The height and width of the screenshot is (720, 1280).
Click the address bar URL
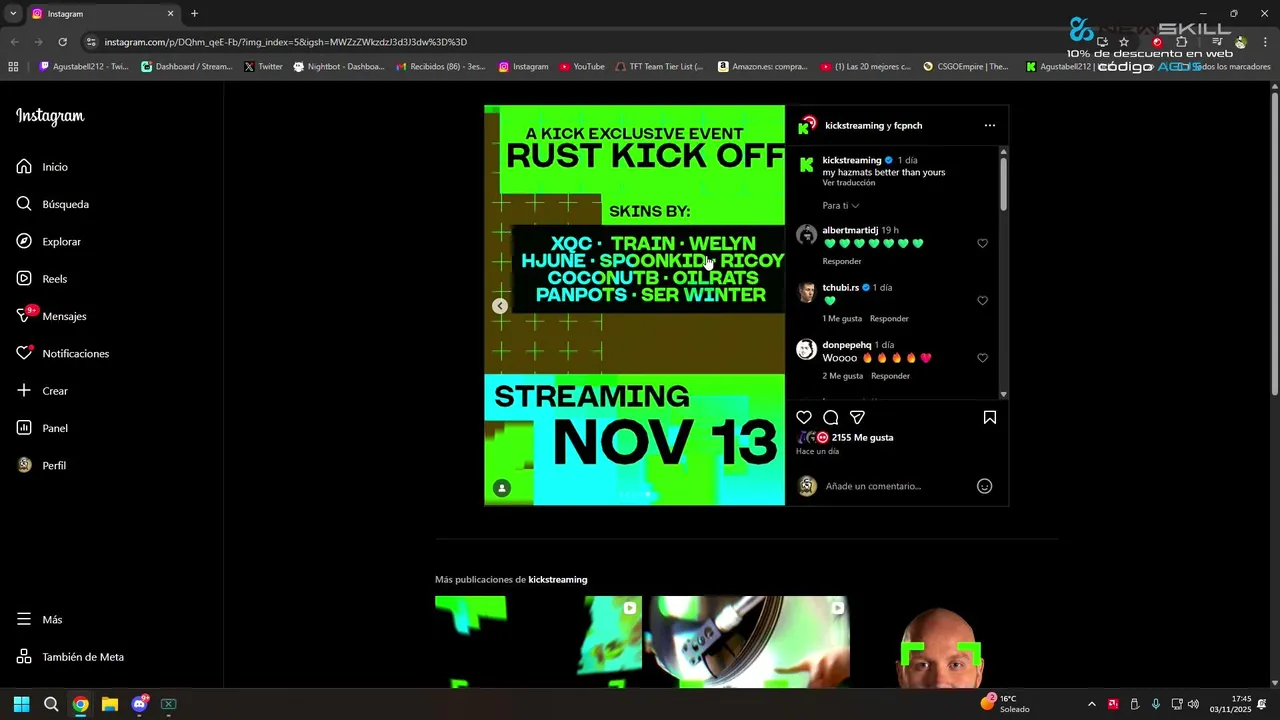click(x=286, y=42)
